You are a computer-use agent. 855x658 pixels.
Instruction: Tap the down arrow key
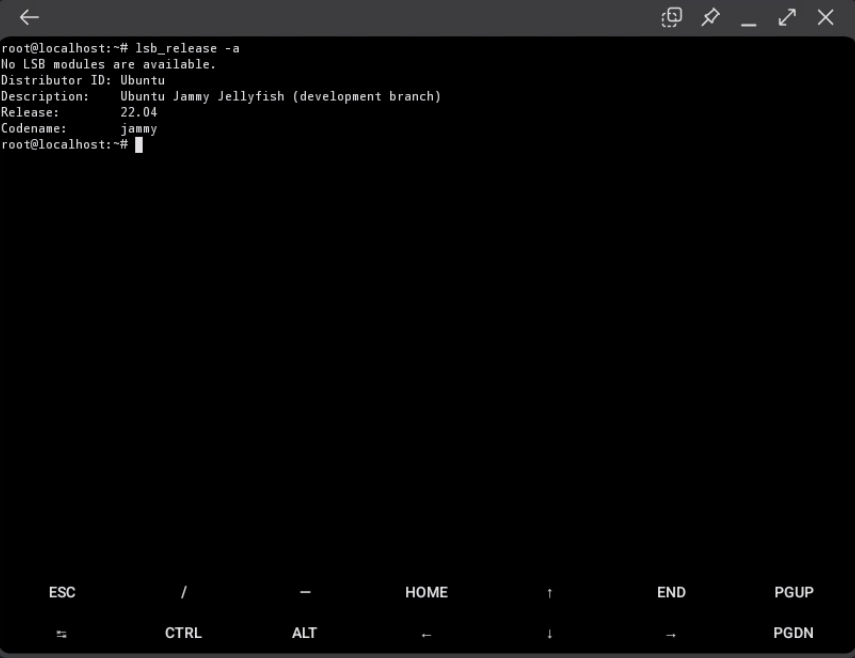[549, 633]
